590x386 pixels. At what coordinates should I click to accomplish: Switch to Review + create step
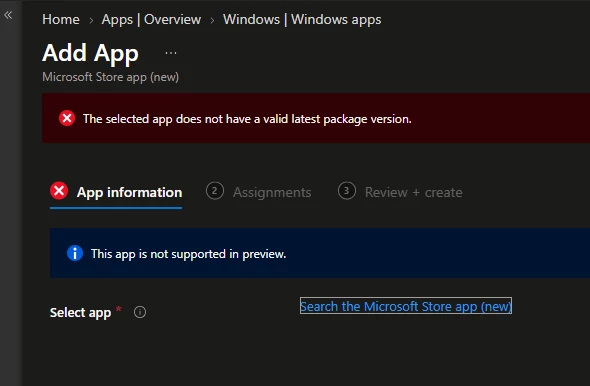click(x=400, y=192)
